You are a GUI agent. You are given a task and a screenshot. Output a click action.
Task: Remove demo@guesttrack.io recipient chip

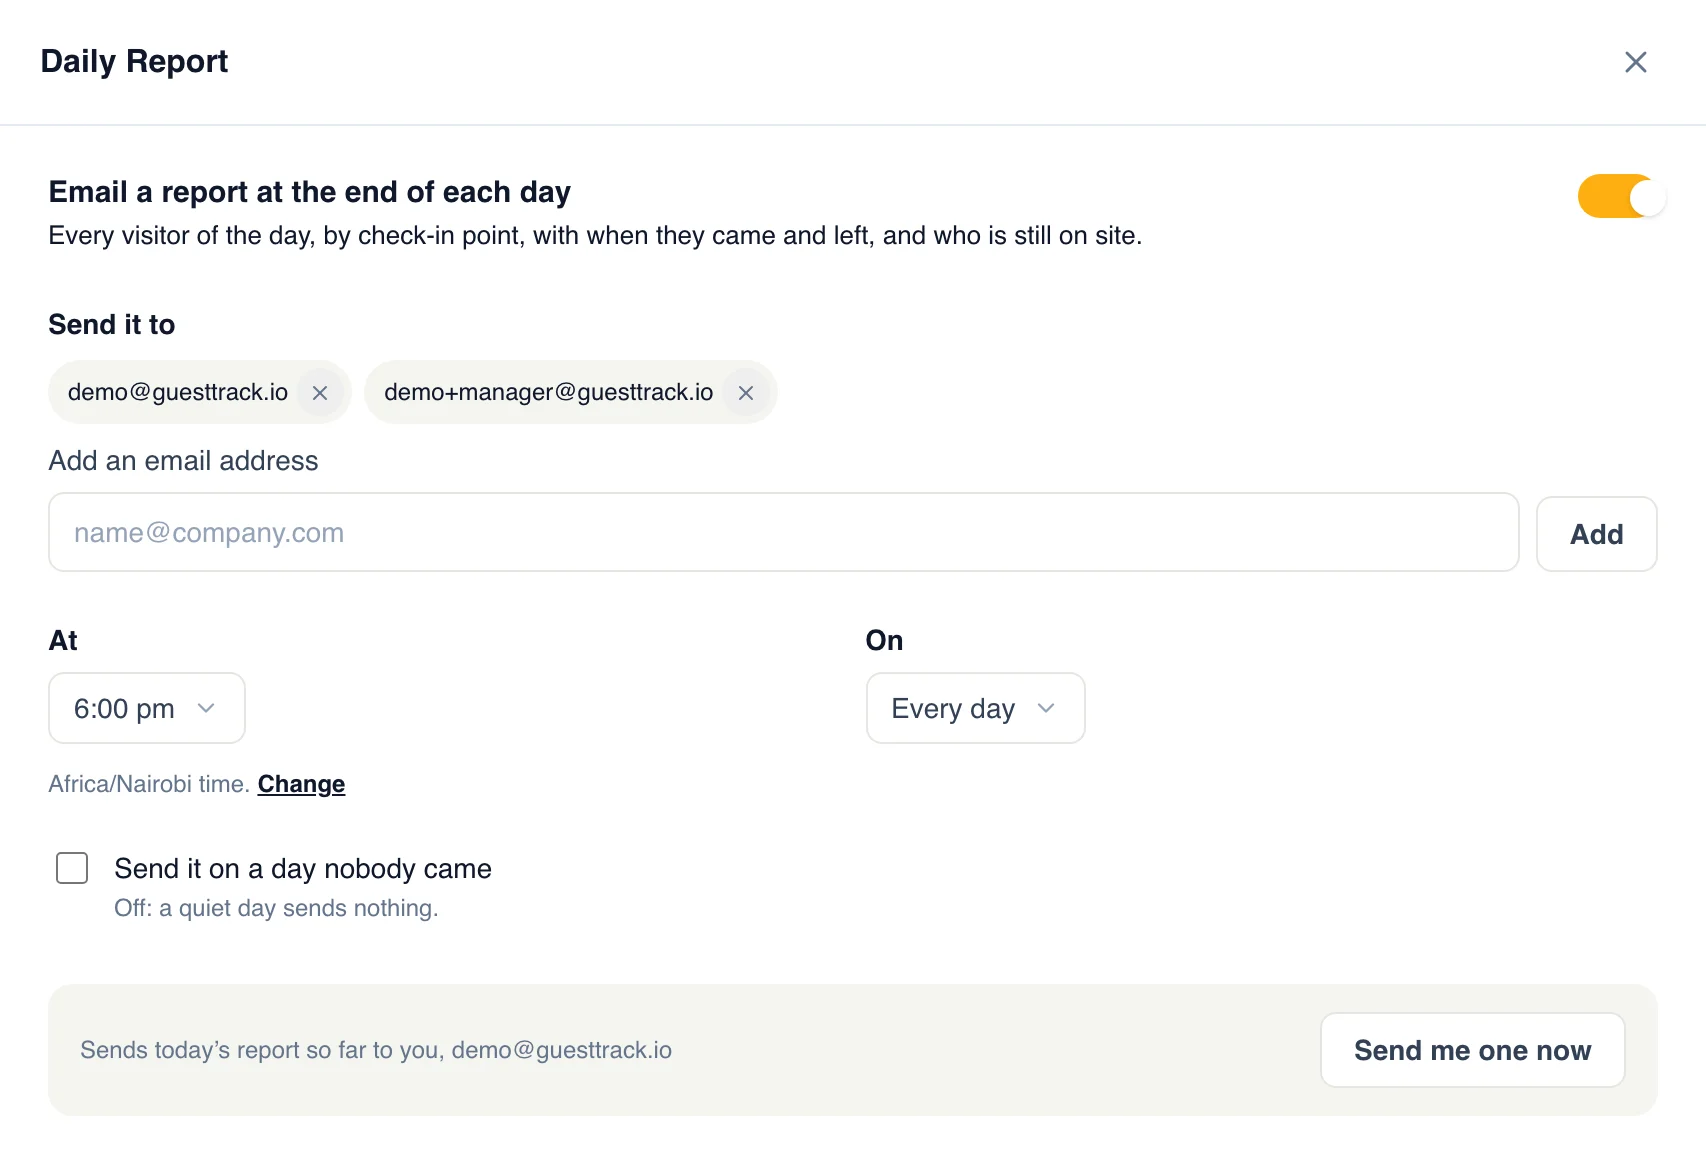[320, 393]
